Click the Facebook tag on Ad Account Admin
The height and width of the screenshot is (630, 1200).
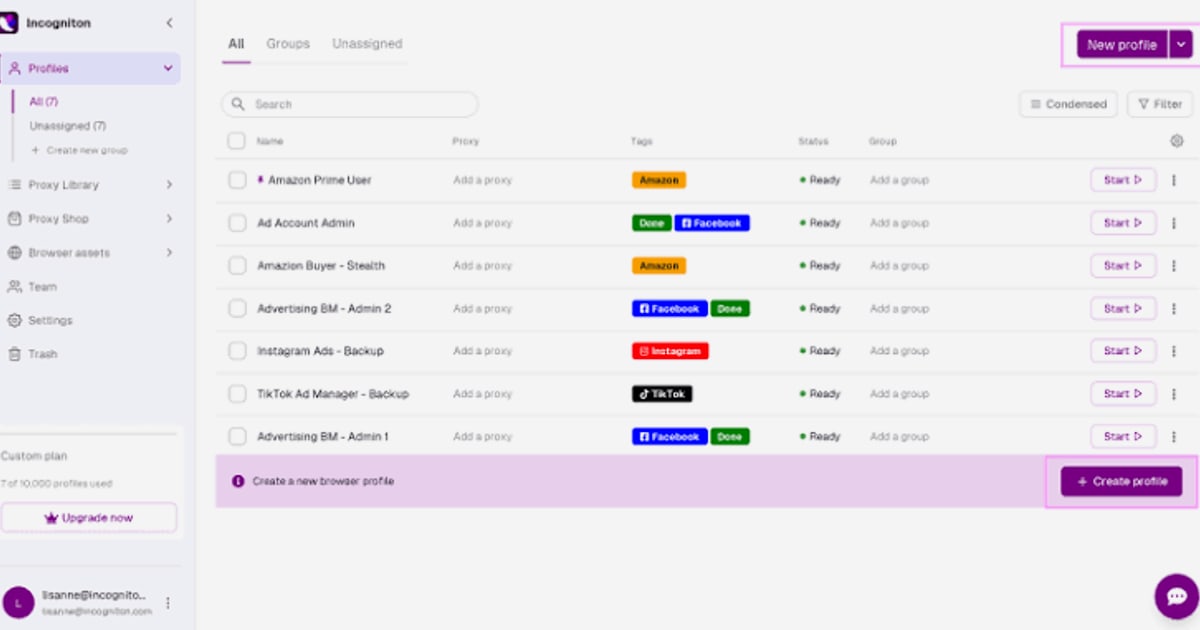(712, 223)
